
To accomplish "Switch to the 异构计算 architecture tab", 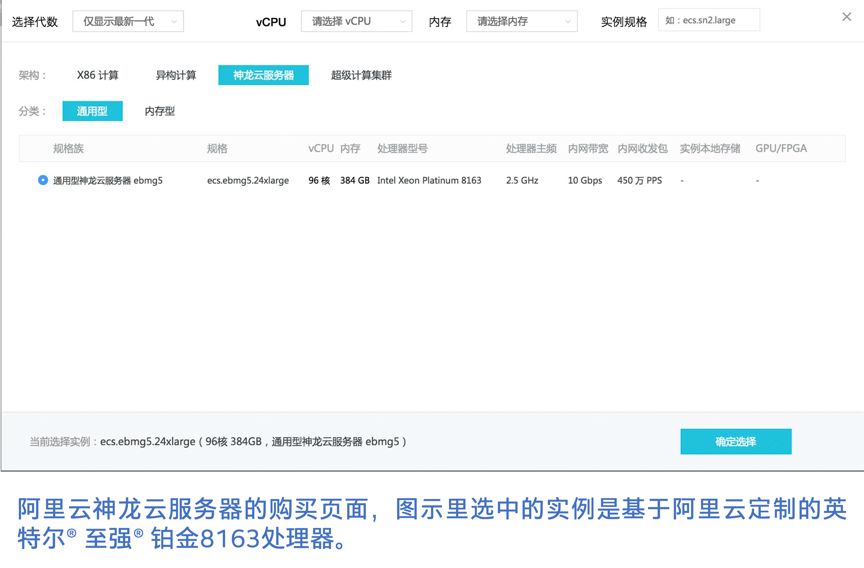I will coord(176,75).
